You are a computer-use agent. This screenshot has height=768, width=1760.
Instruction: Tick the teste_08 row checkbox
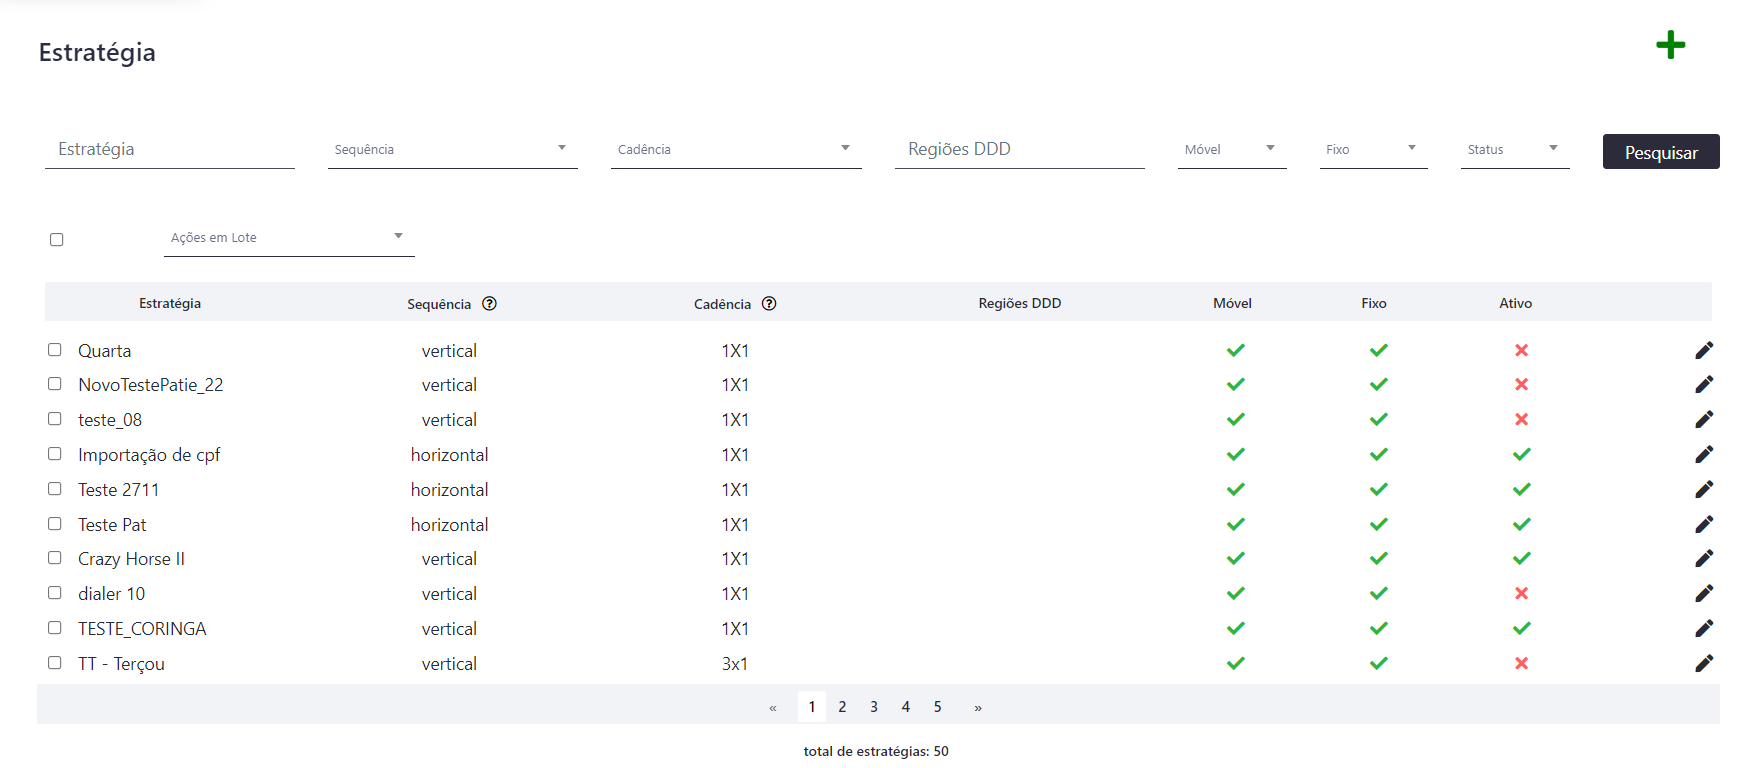pos(55,419)
